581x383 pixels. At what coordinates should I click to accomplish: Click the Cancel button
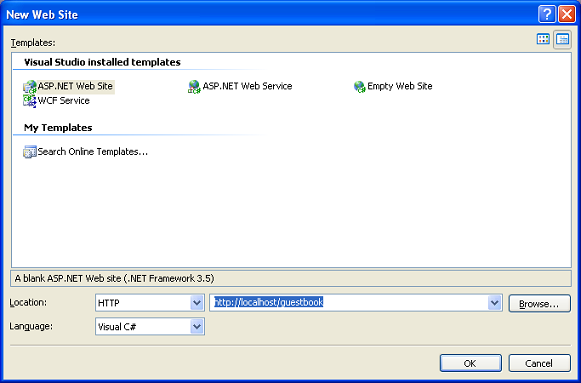coord(539,363)
